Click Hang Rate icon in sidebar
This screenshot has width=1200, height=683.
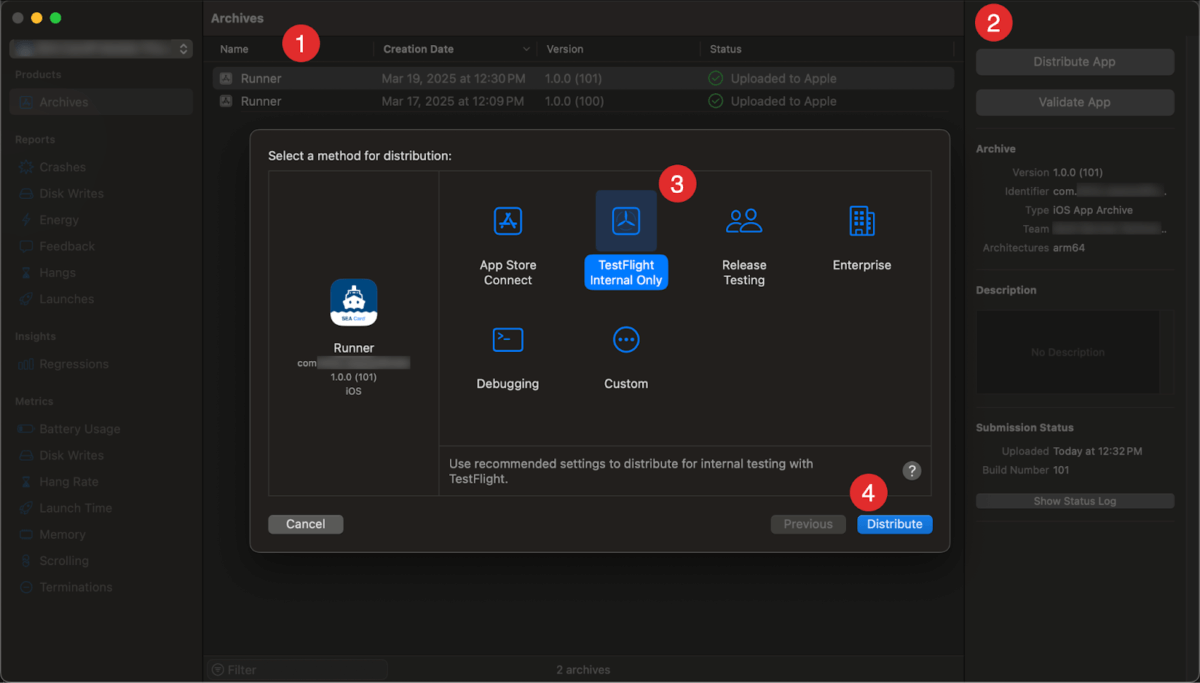pyautogui.click(x=26, y=482)
